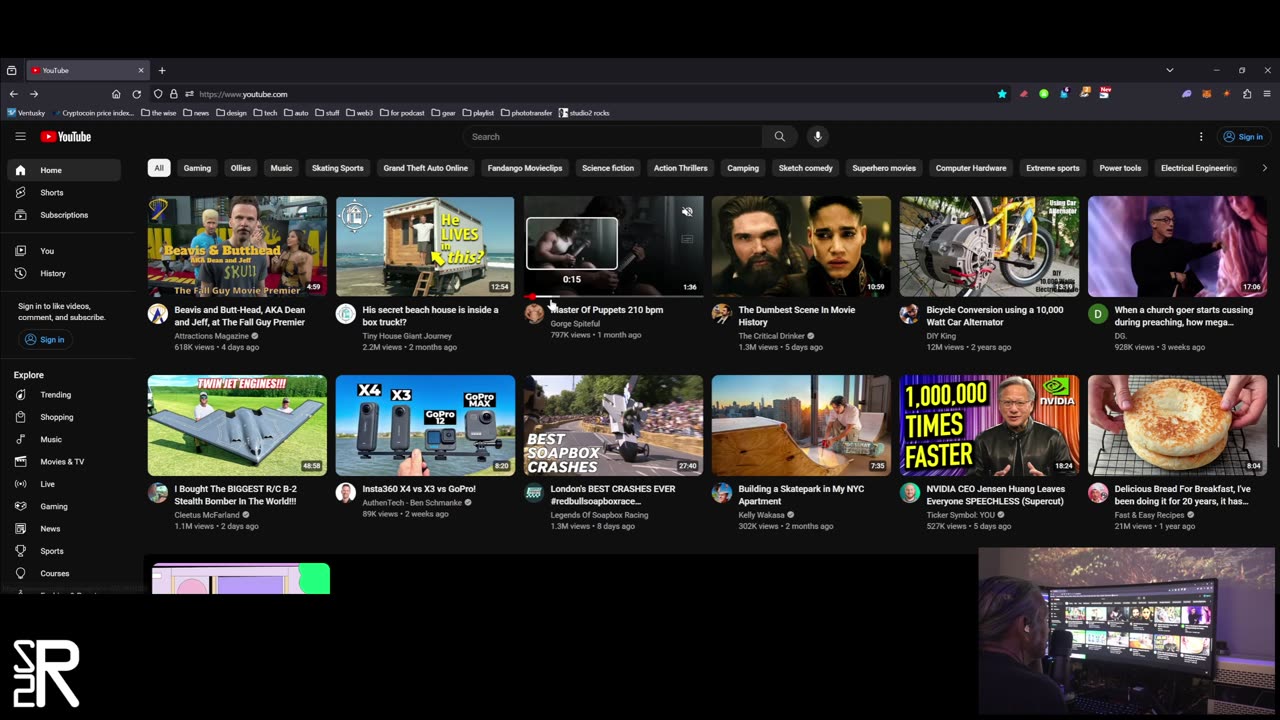This screenshot has width=1280, height=720.
Task: Open the Insta360 X4 vs X3 thumbnail
Action: coord(425,425)
